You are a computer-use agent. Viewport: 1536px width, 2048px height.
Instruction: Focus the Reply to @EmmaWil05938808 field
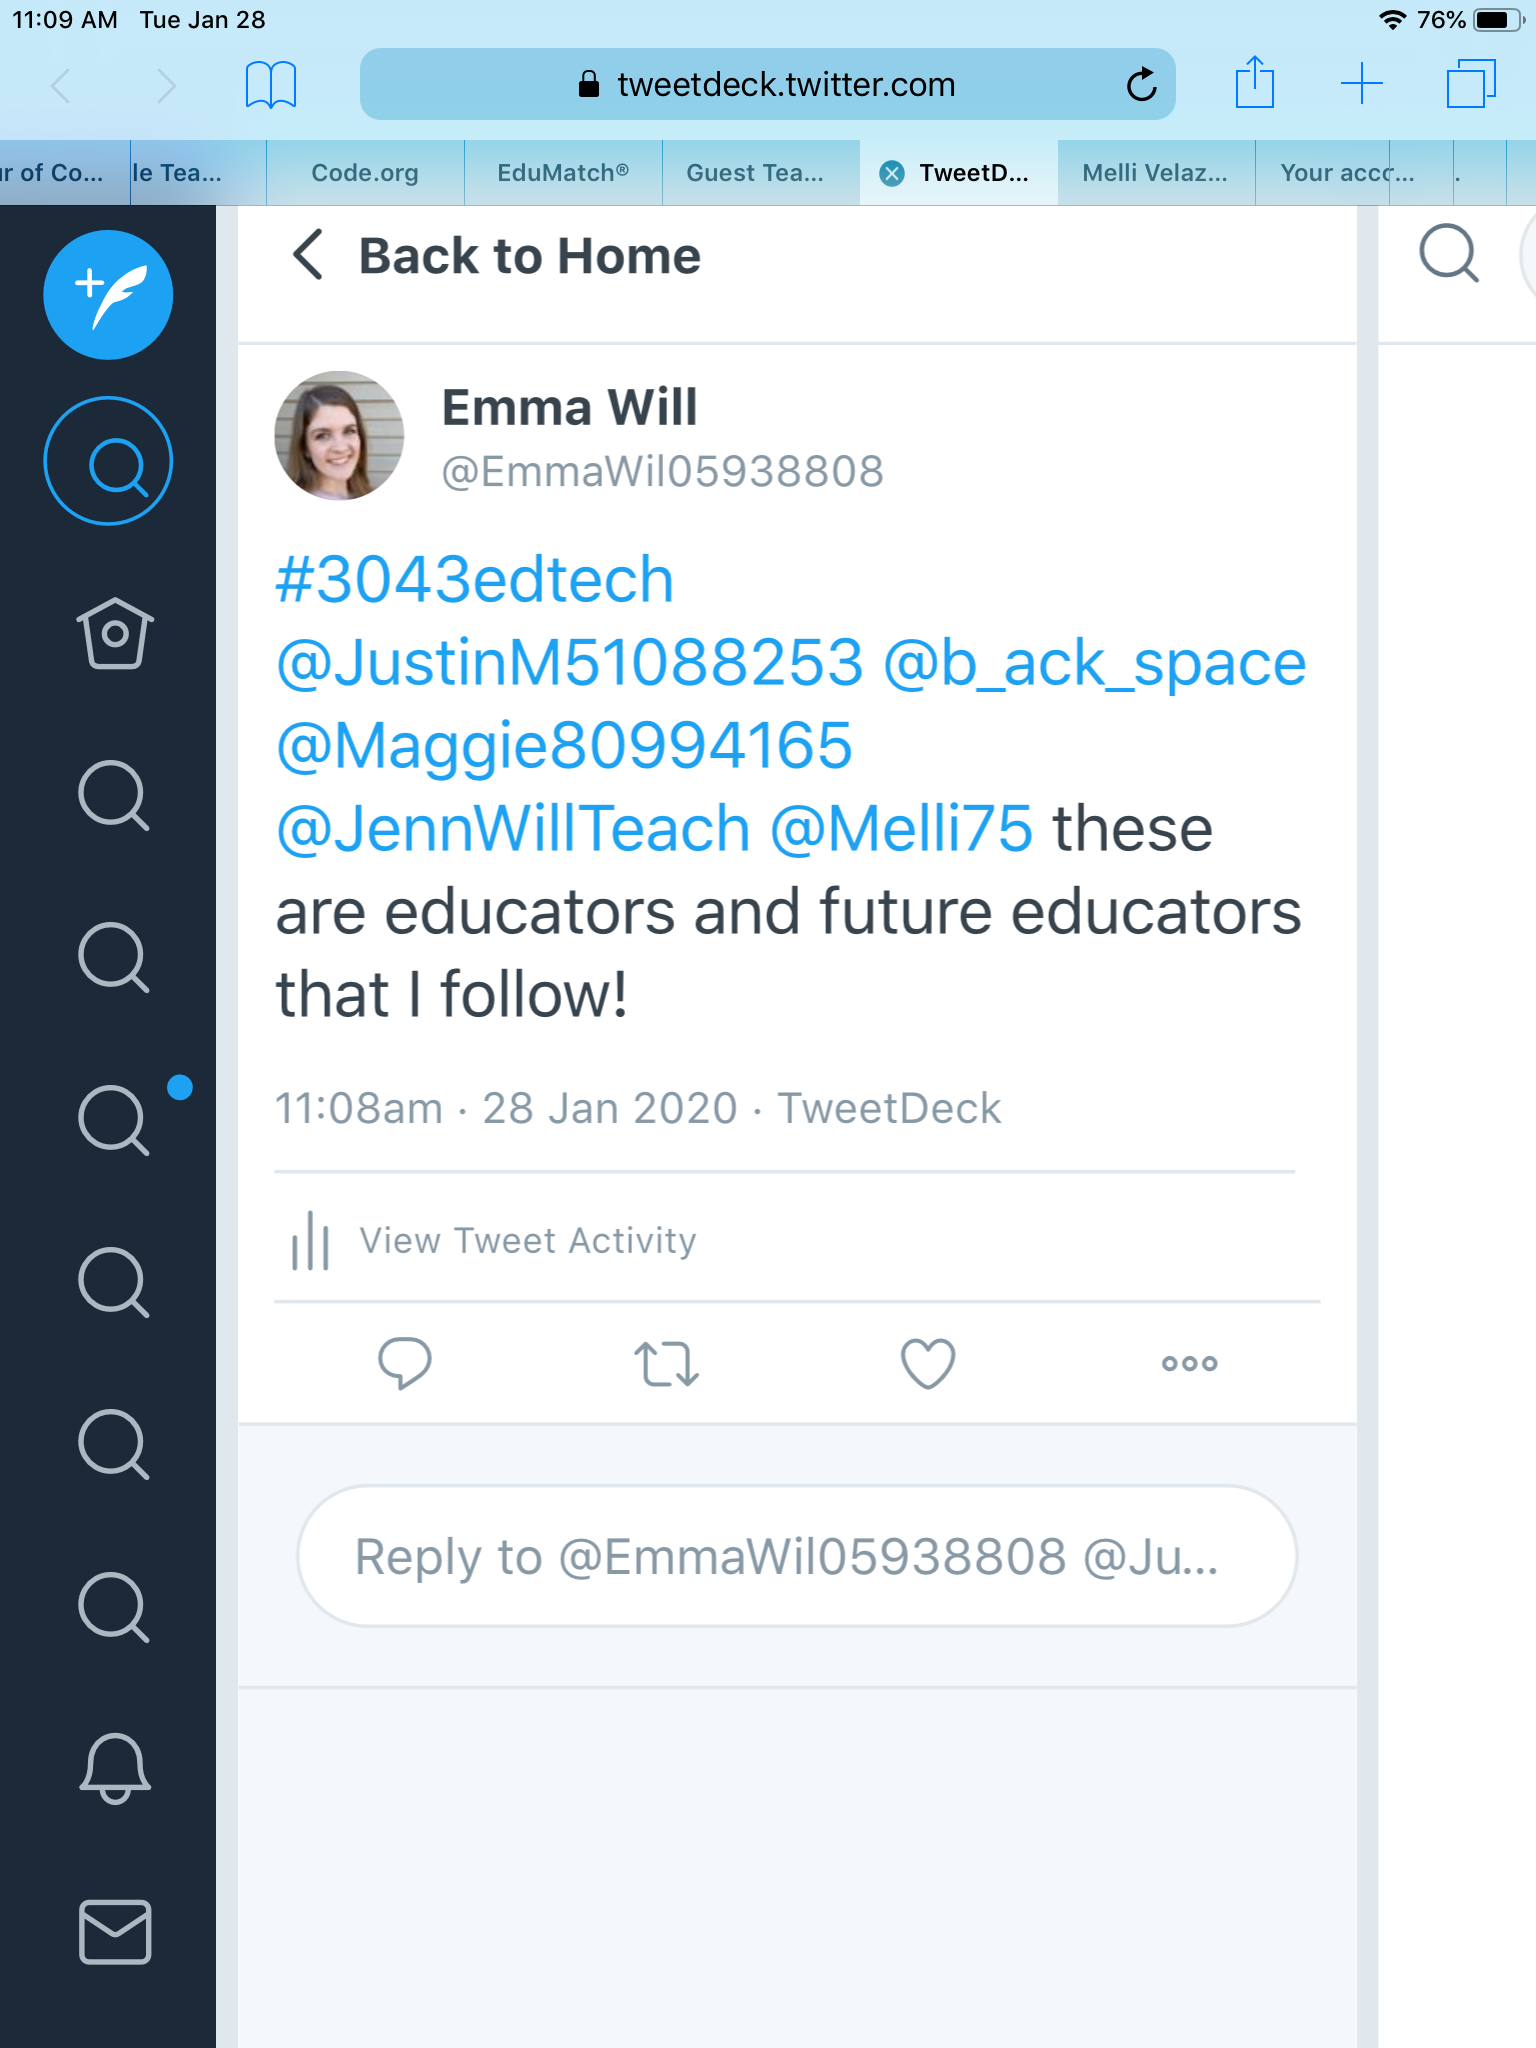click(x=797, y=1557)
